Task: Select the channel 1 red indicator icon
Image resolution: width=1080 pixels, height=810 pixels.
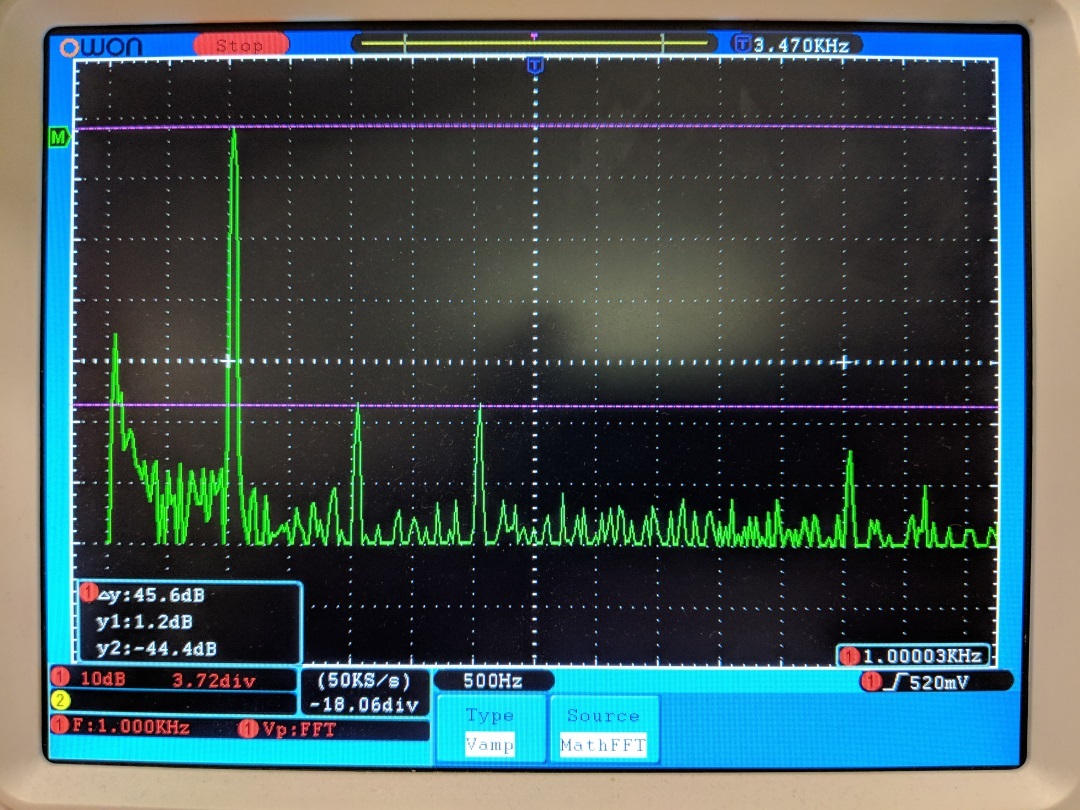Action: point(60,679)
